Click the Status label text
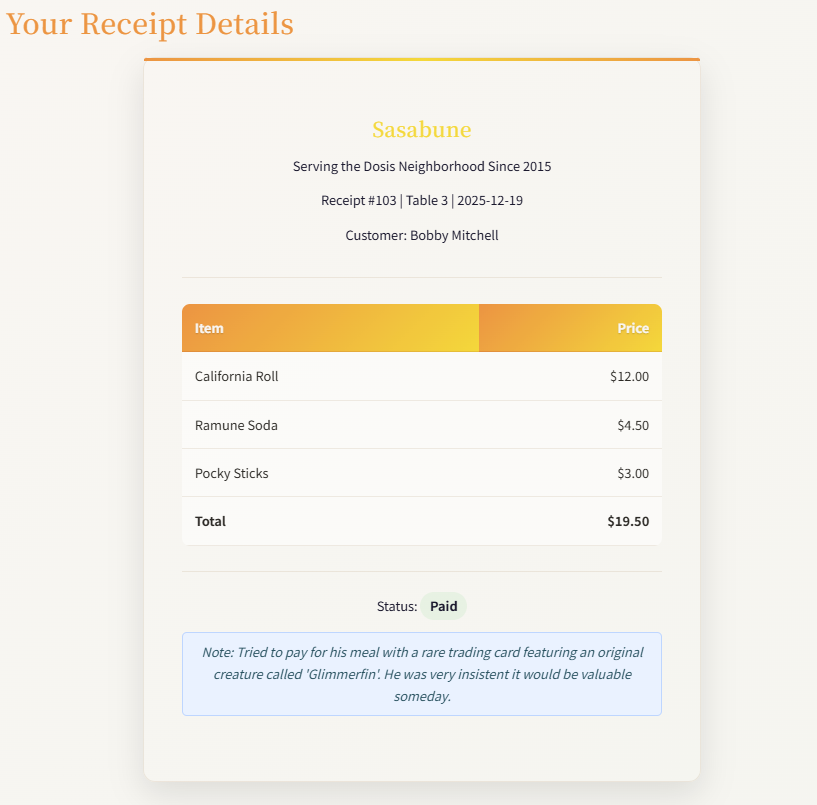This screenshot has width=817, height=805. 397,606
